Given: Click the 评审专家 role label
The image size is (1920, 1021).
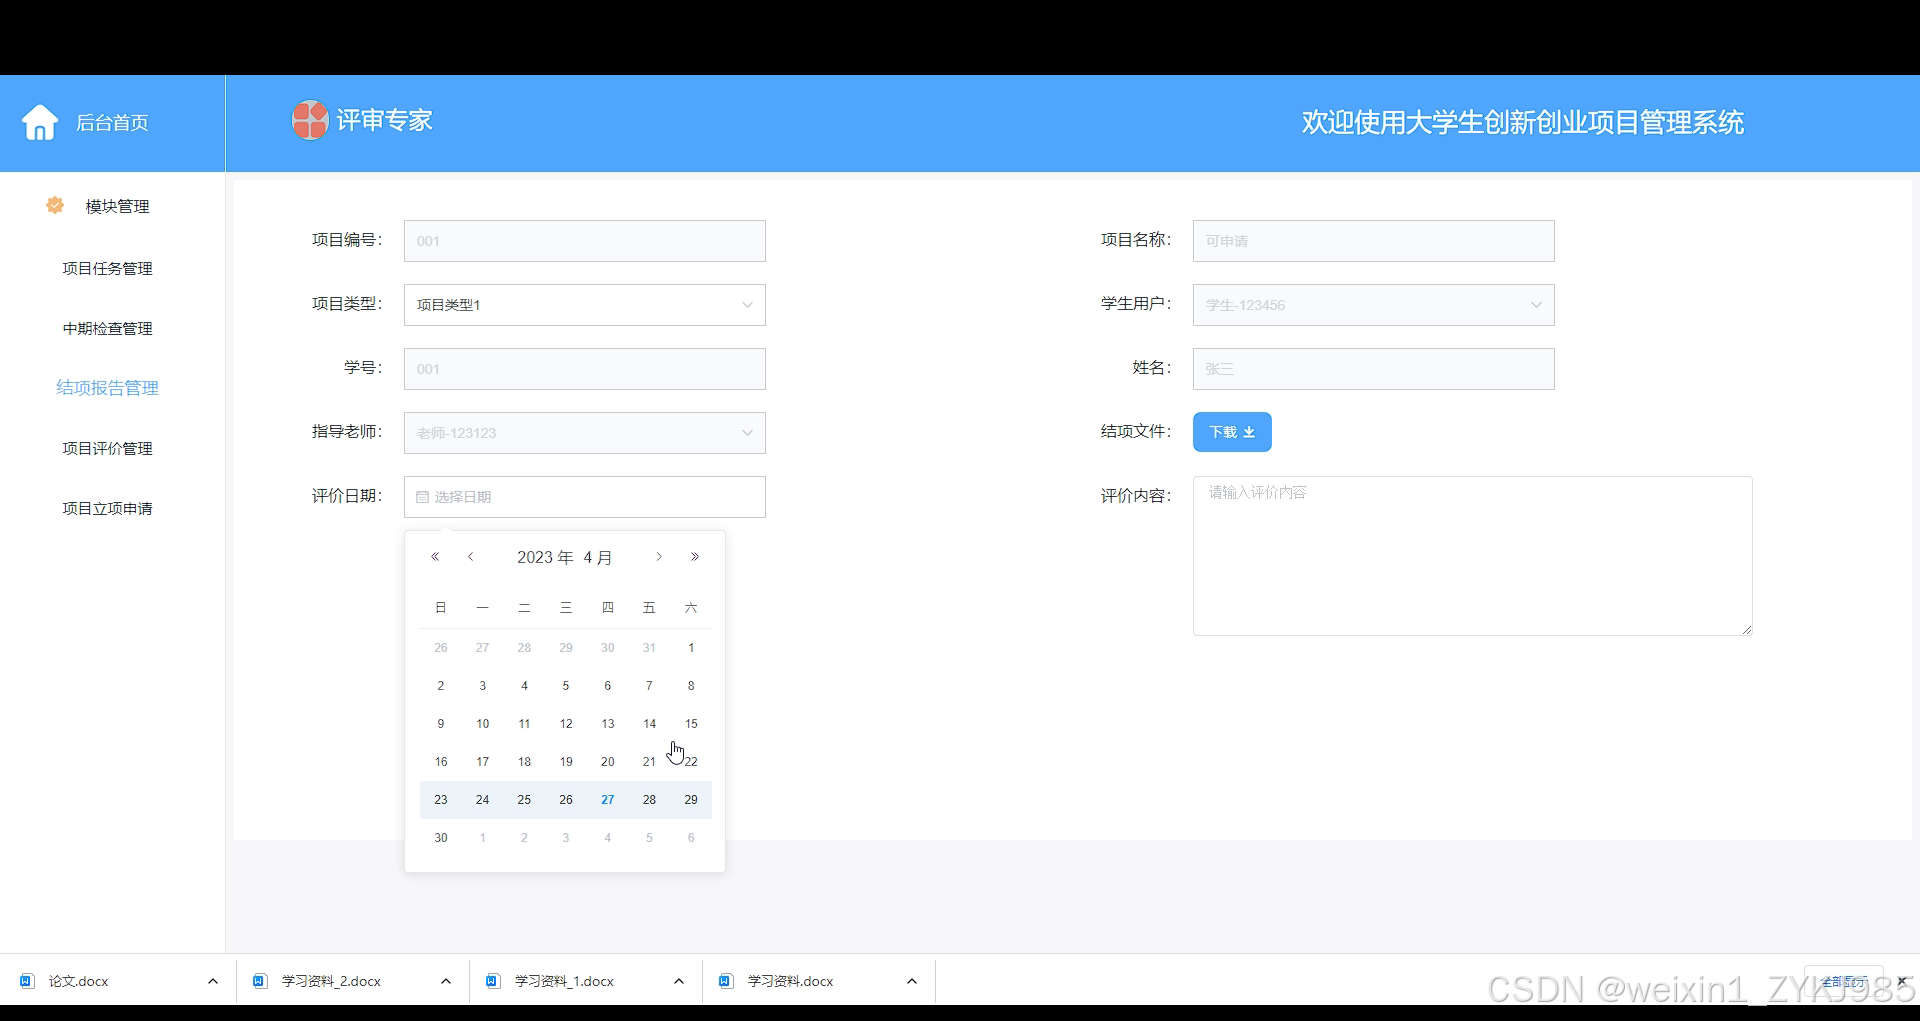Looking at the screenshot, I should pyautogui.click(x=384, y=120).
